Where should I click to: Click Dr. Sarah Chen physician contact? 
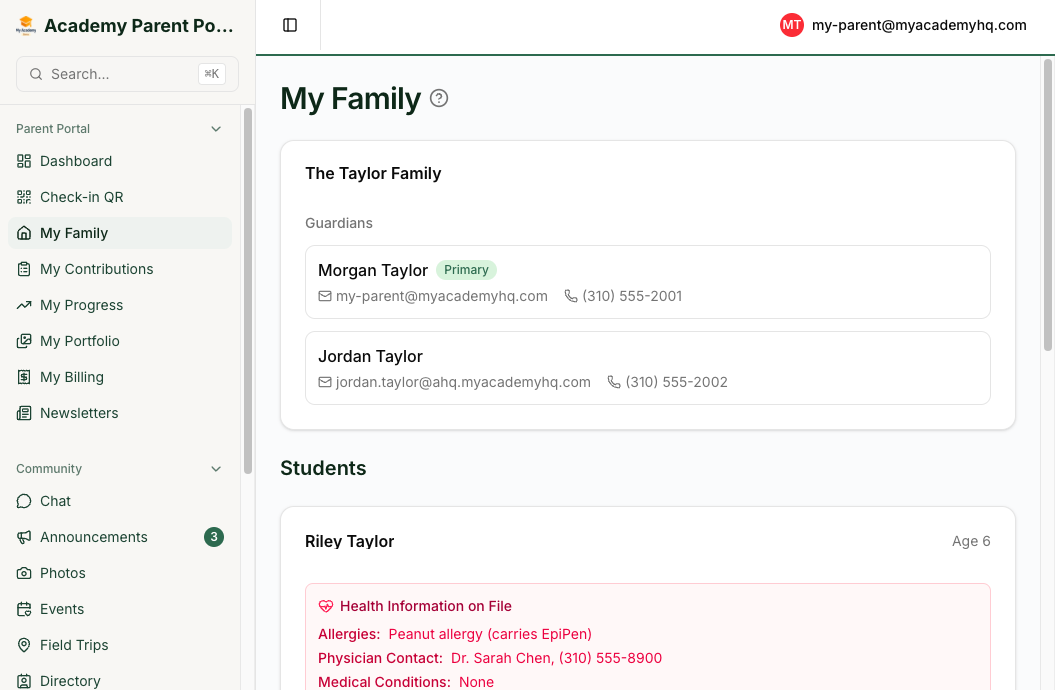556,658
